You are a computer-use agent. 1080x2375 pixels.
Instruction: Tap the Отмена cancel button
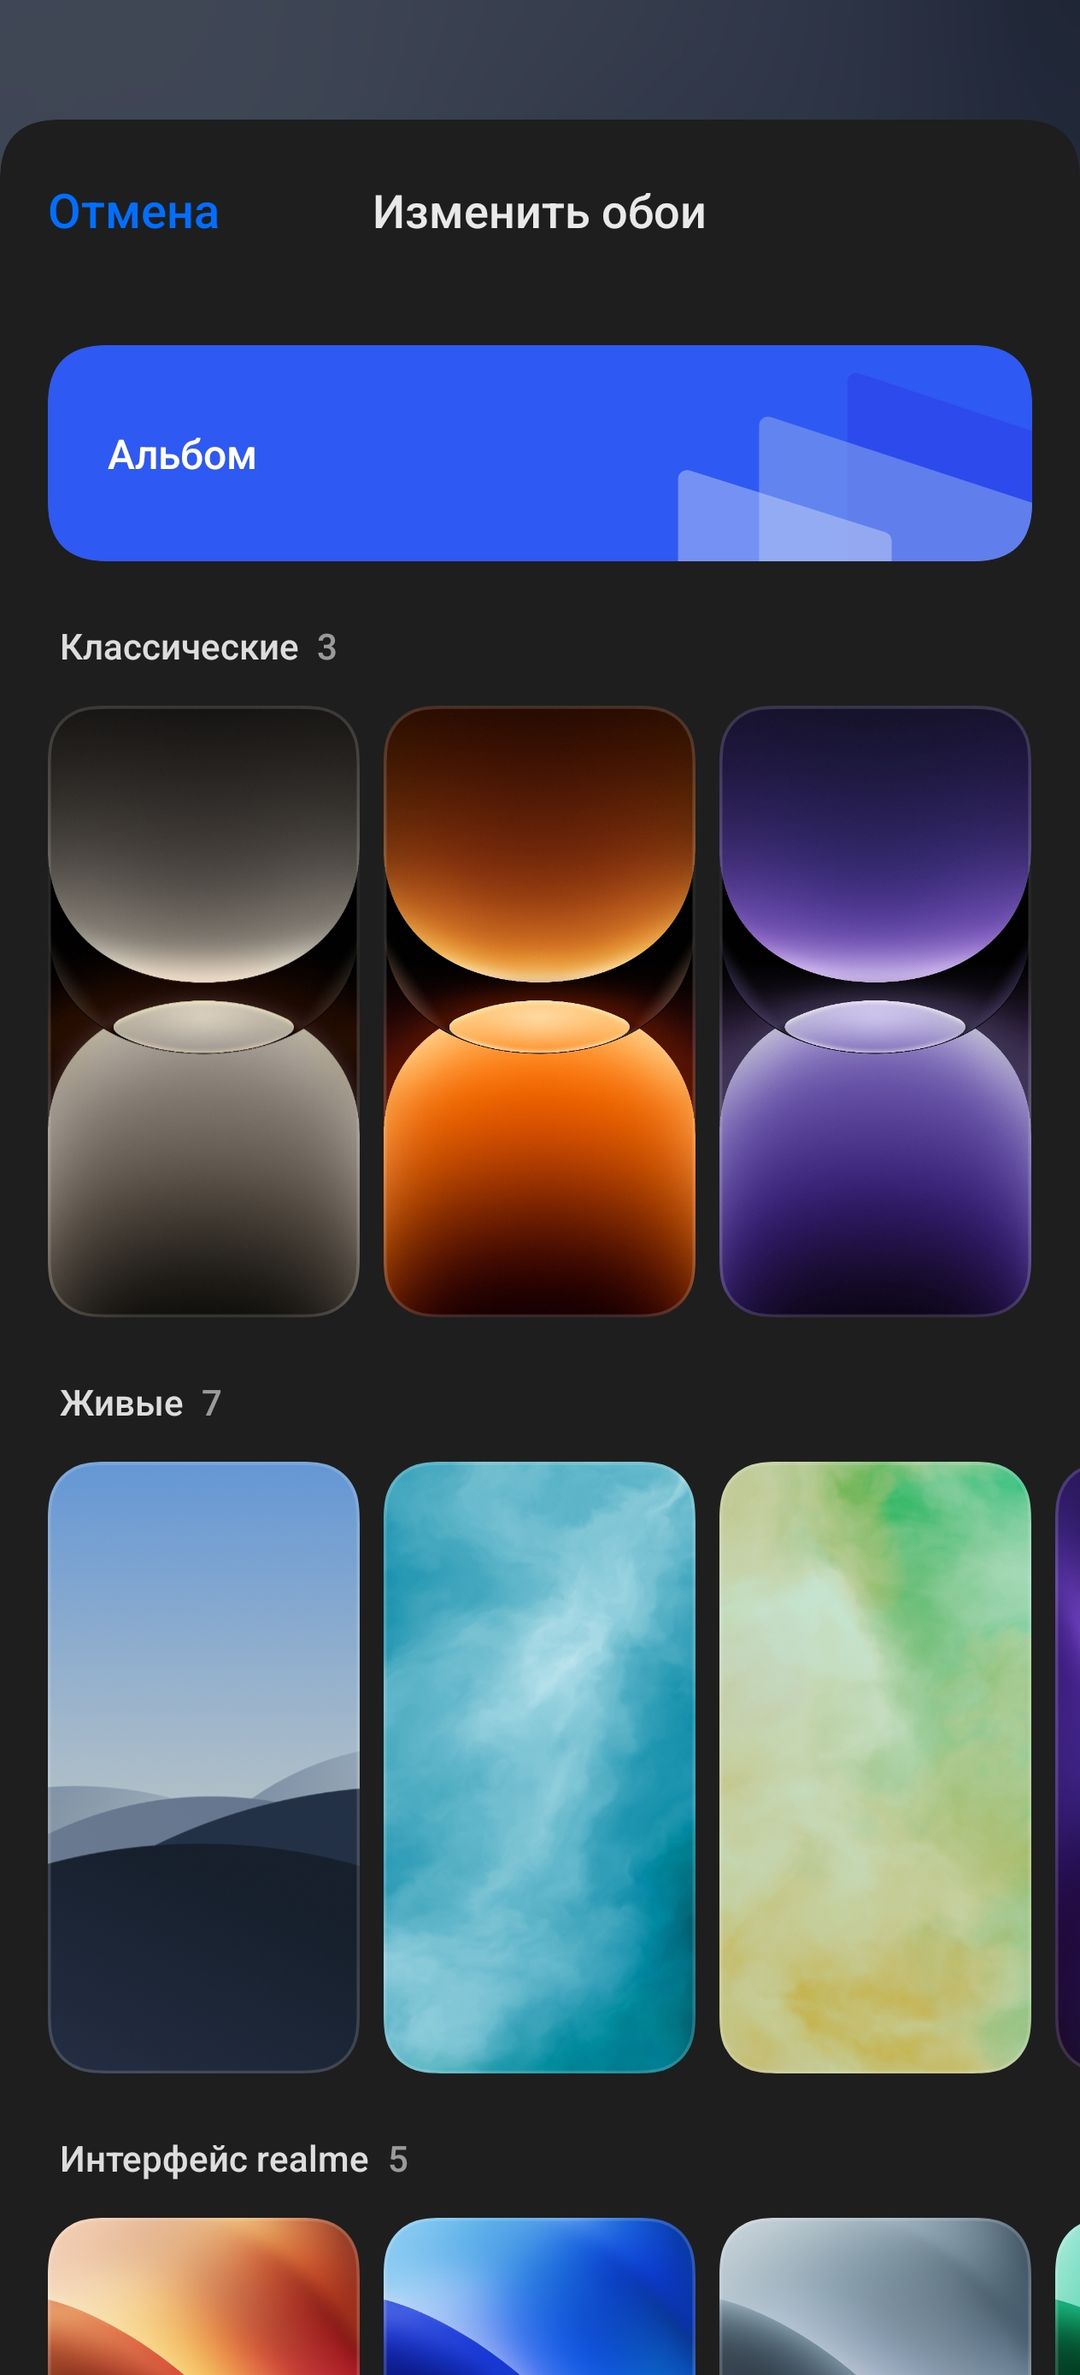click(x=134, y=213)
